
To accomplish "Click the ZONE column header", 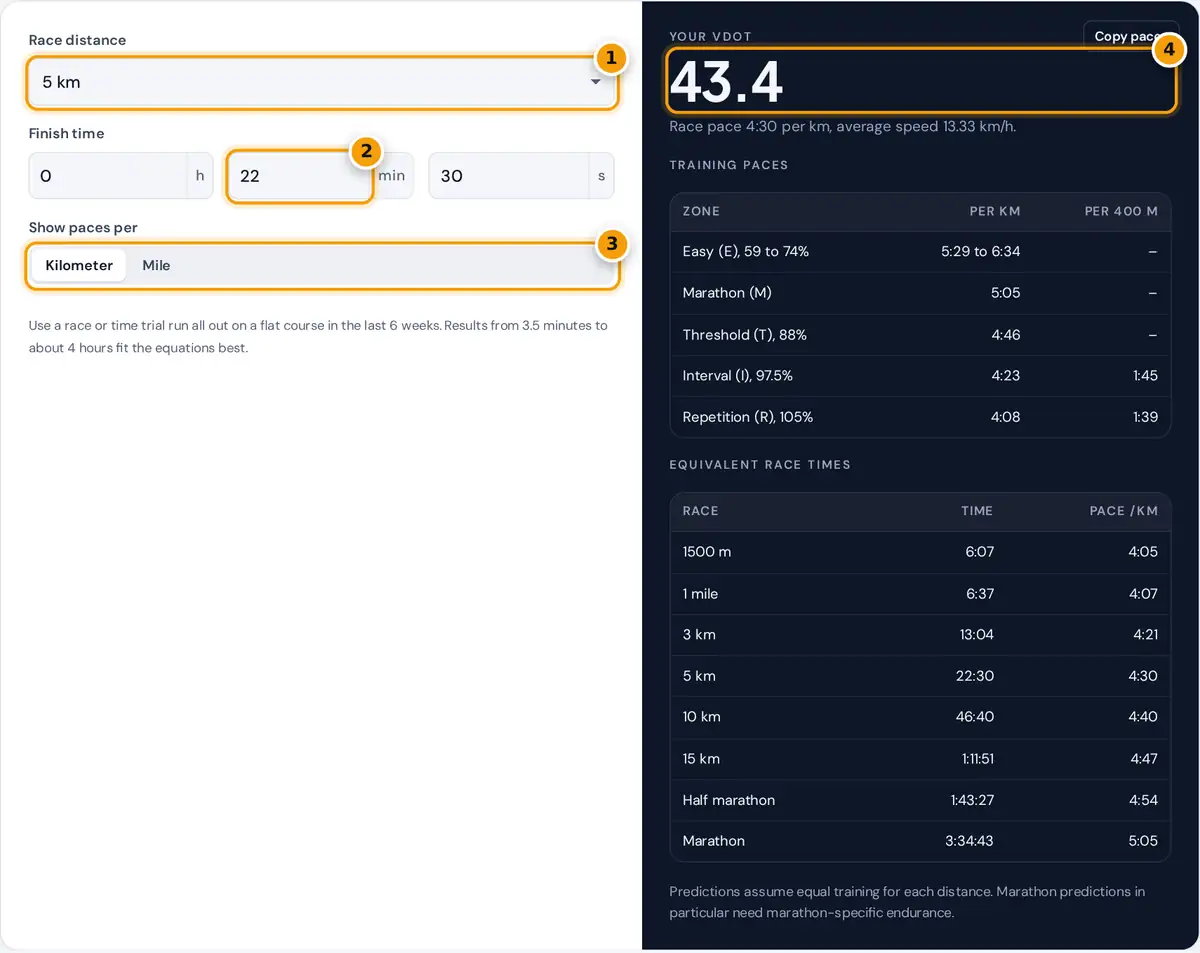I will point(701,212).
